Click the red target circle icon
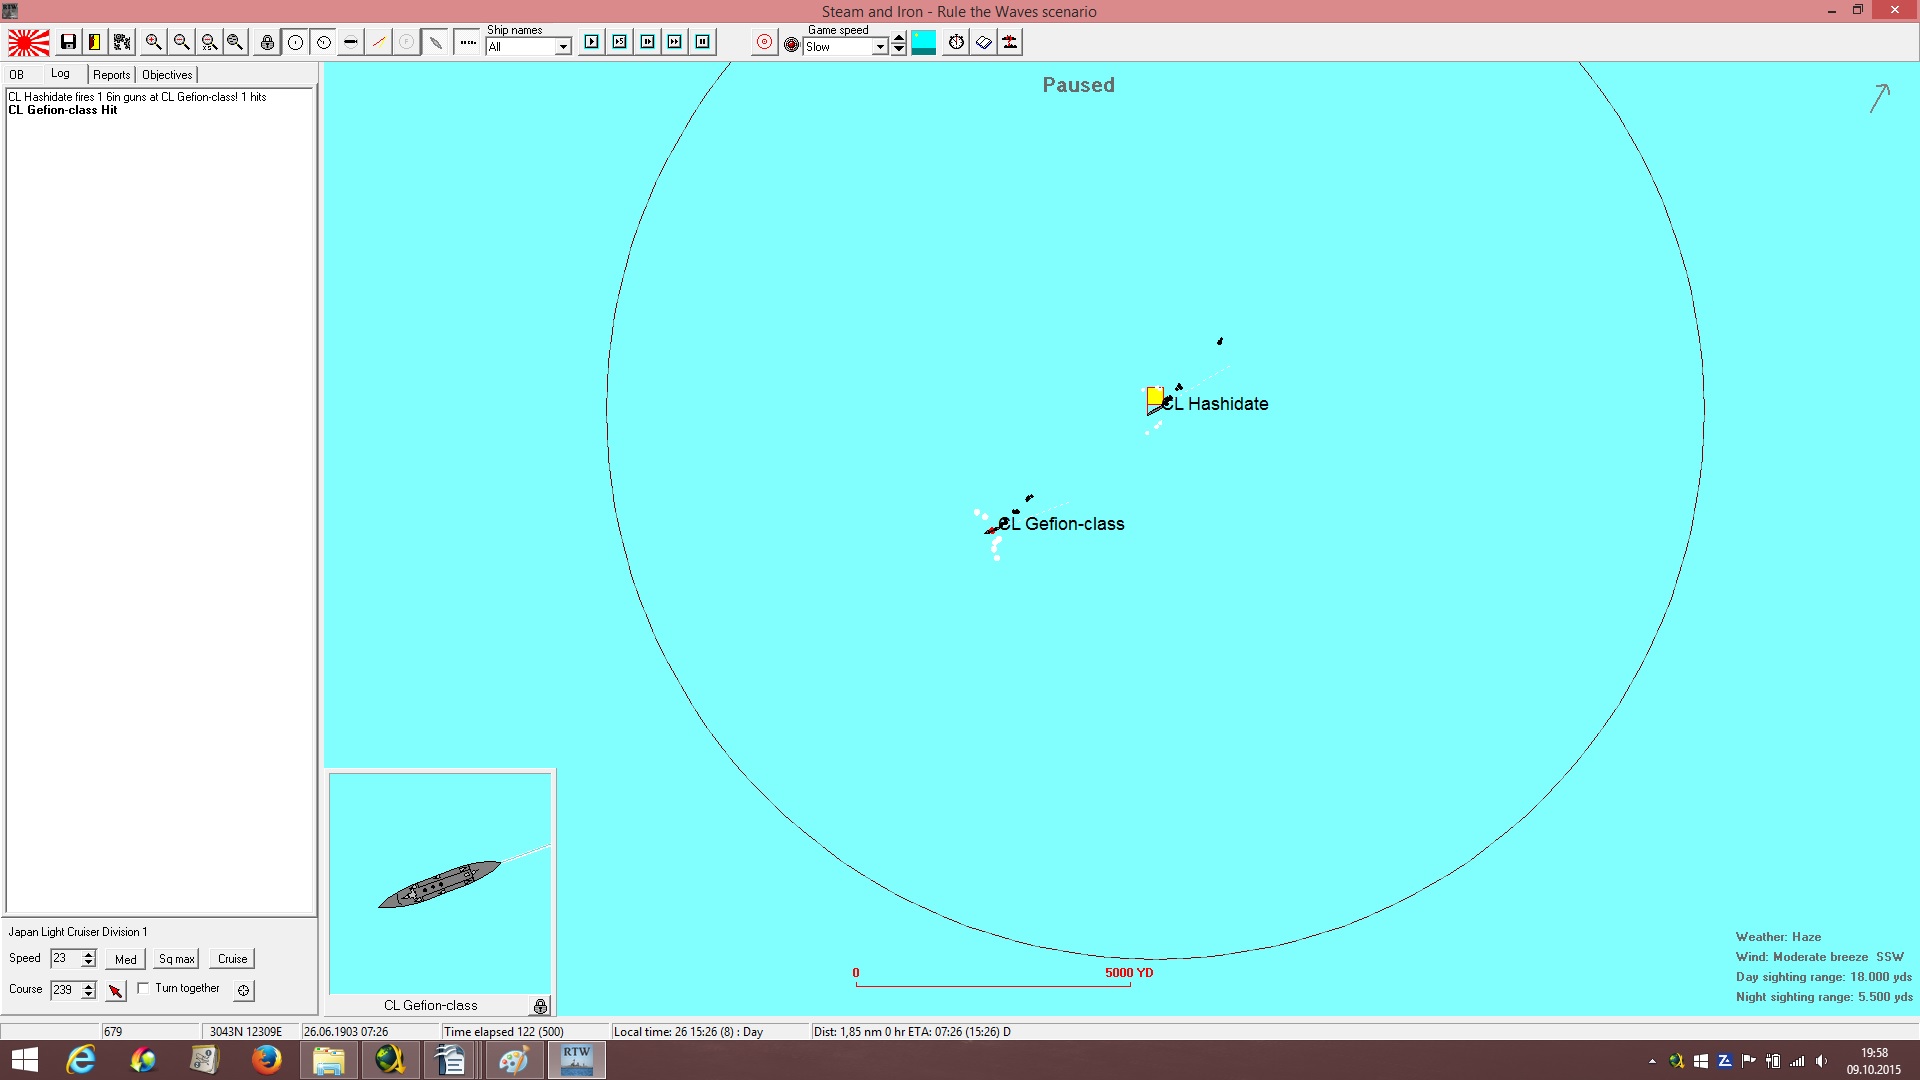The width and height of the screenshot is (1920, 1080). (764, 42)
